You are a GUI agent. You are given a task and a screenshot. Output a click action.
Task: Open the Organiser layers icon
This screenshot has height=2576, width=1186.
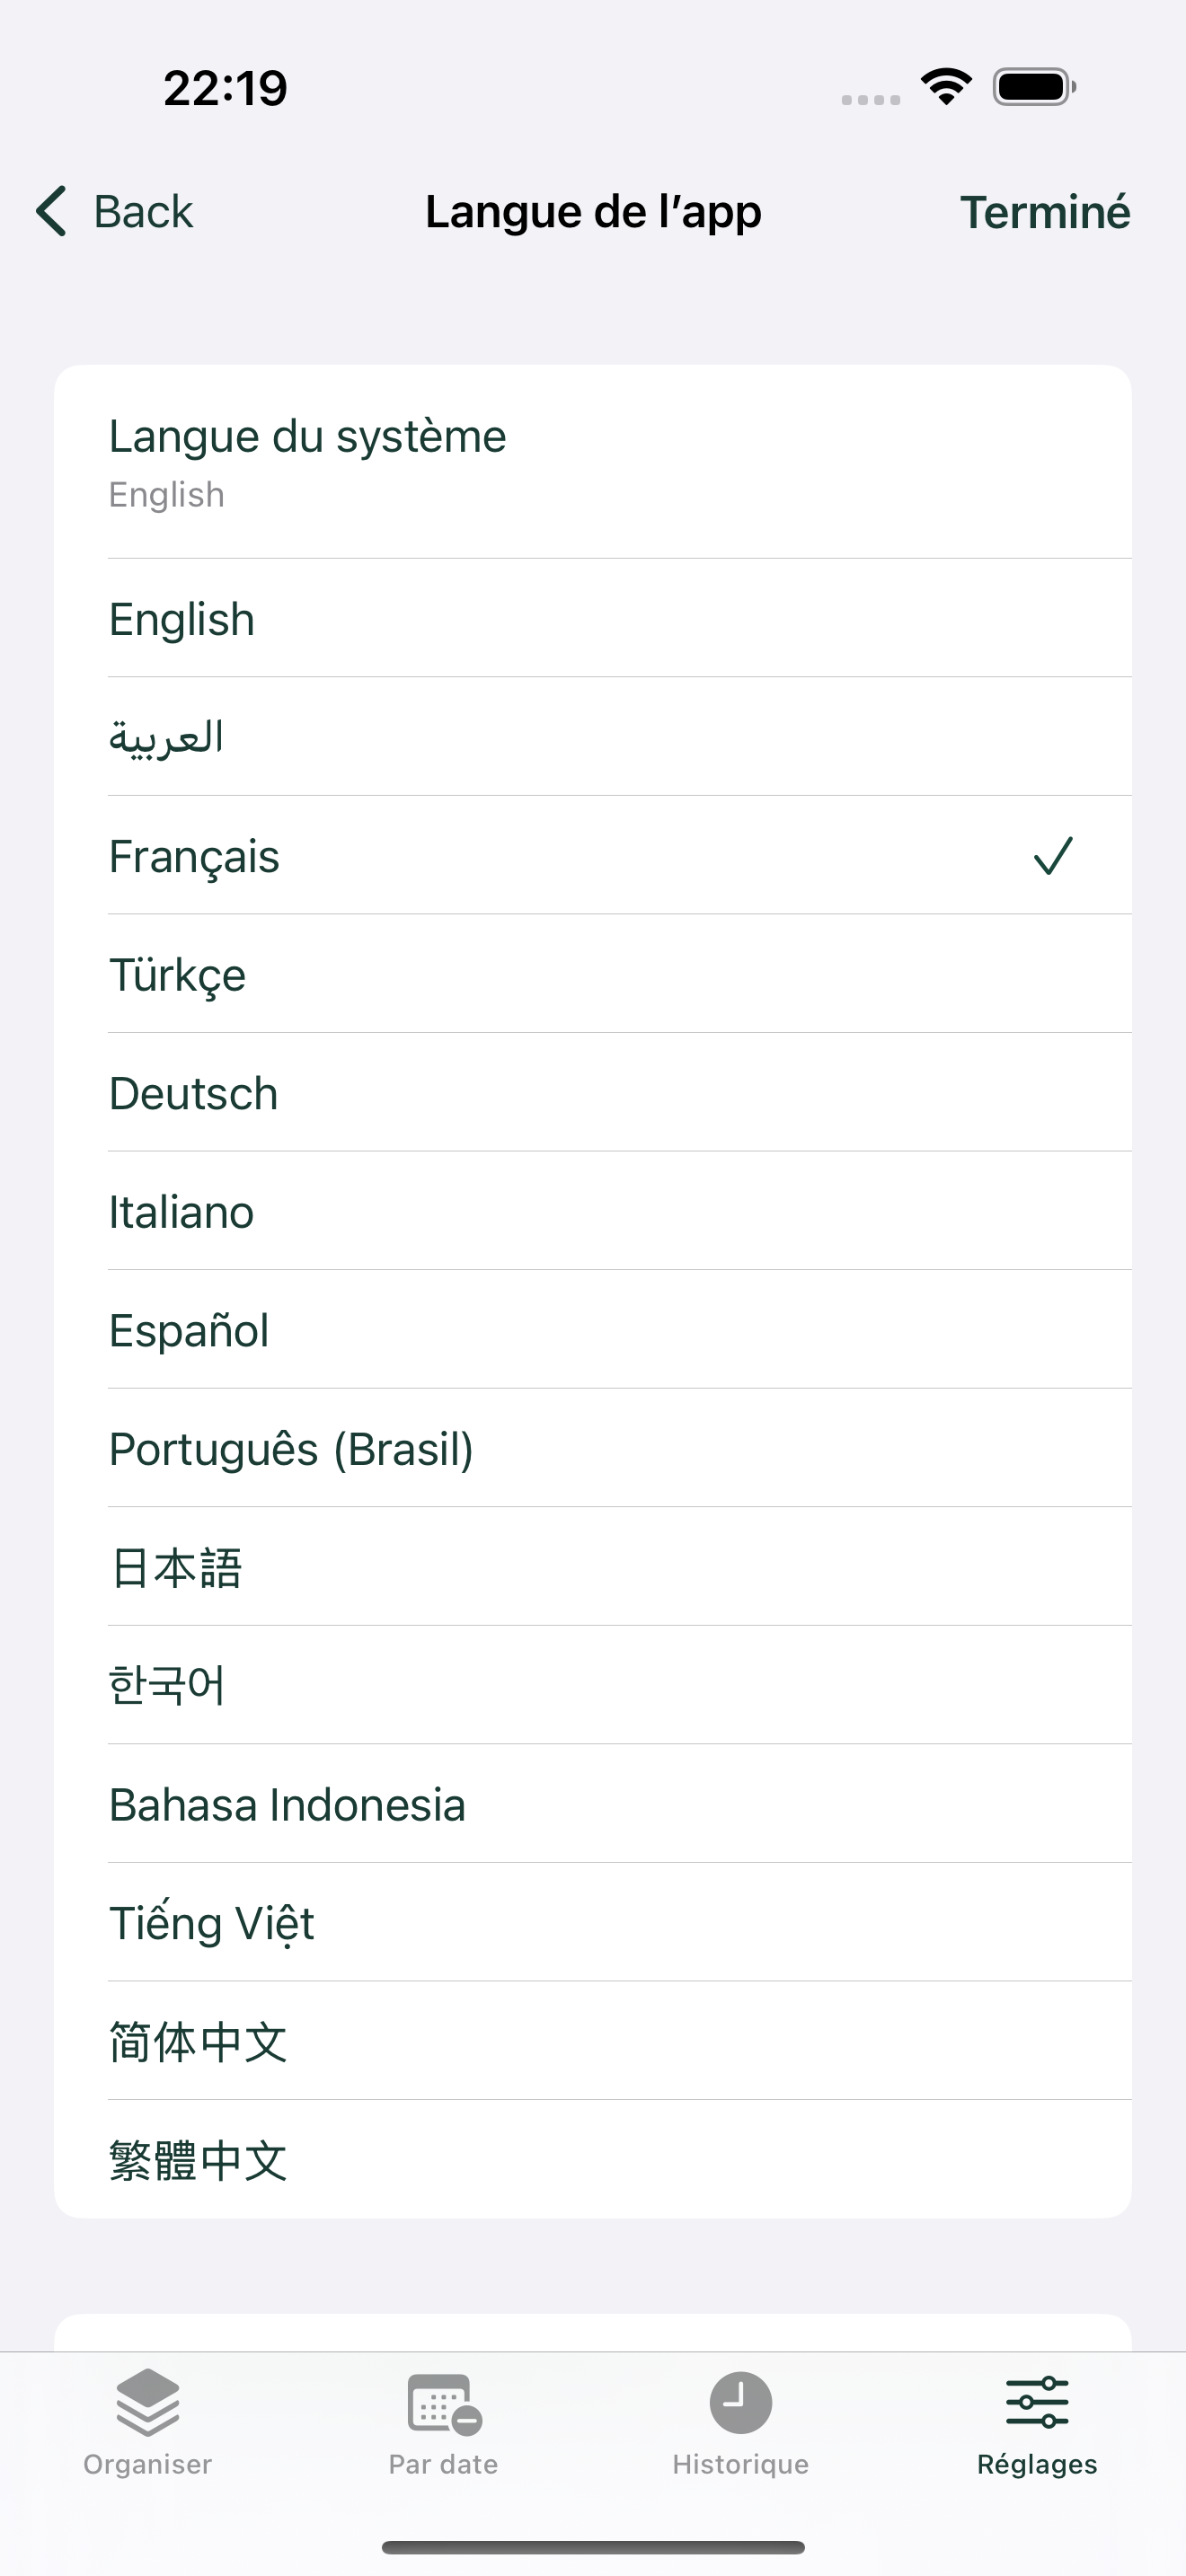148,2402
